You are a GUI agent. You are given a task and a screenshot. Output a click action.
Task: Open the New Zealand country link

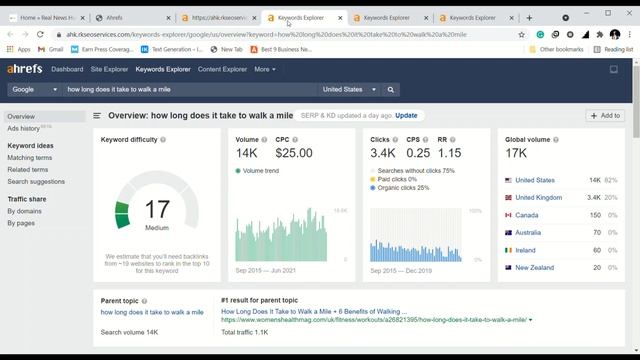pos(534,268)
